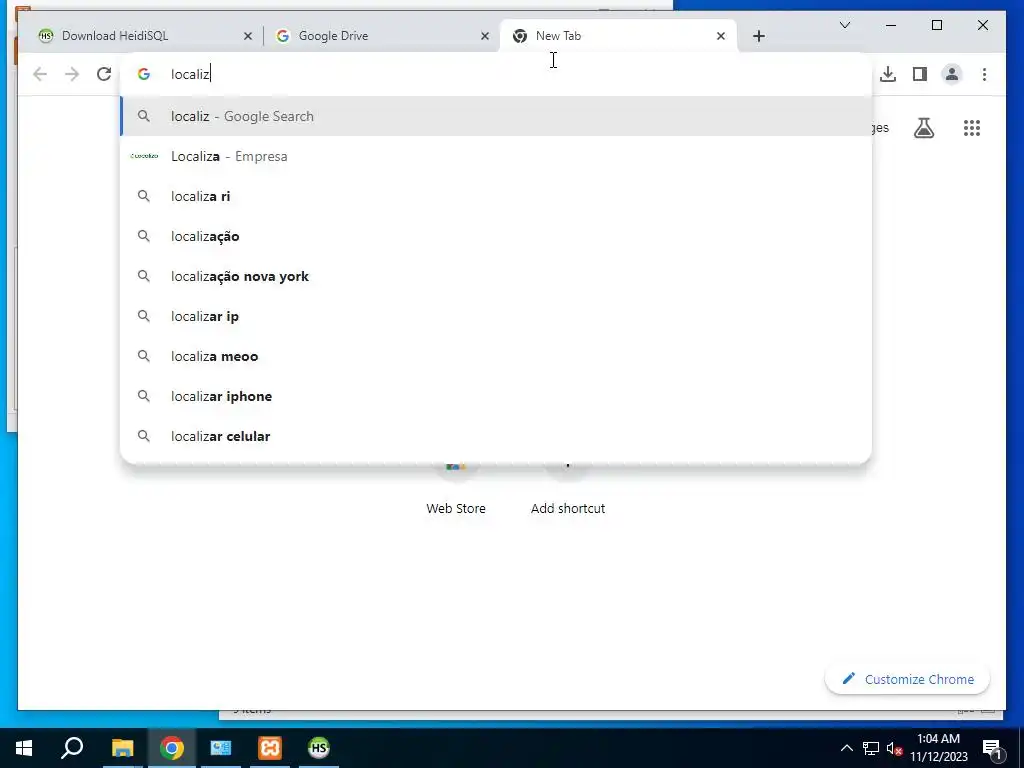Go back using the browser back arrow

[40, 74]
